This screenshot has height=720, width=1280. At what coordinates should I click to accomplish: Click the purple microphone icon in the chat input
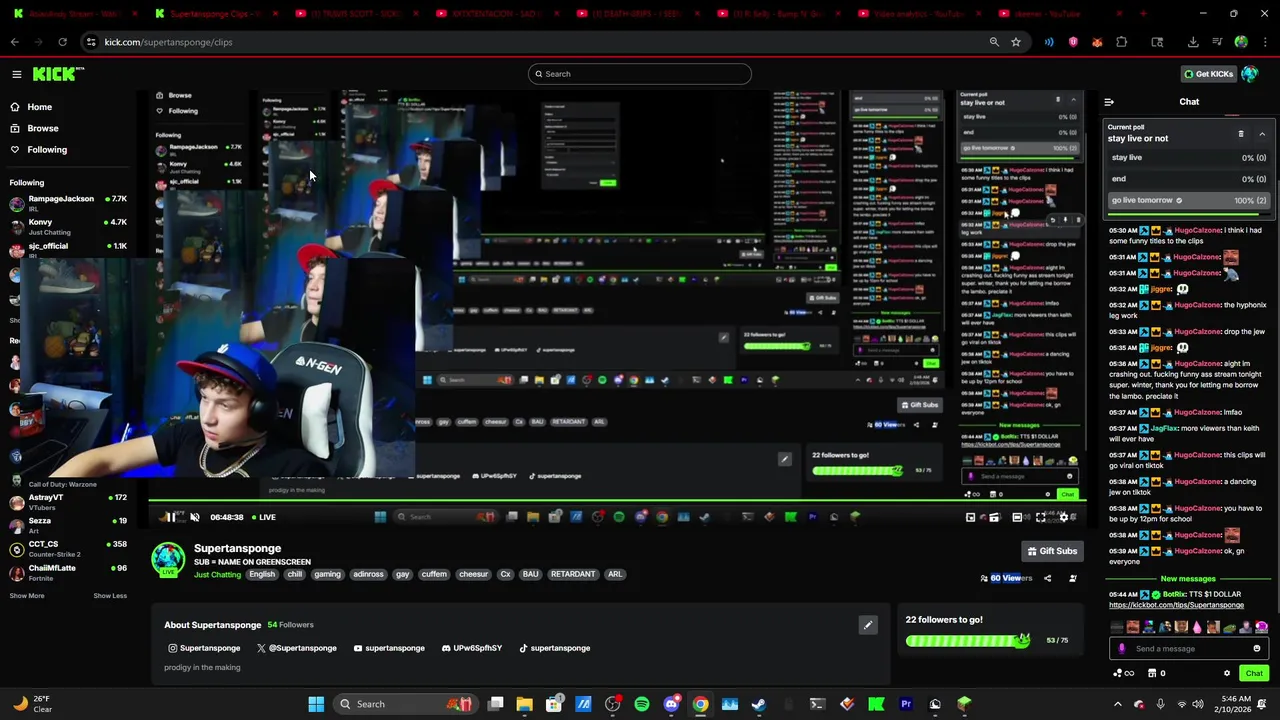pos(1121,649)
